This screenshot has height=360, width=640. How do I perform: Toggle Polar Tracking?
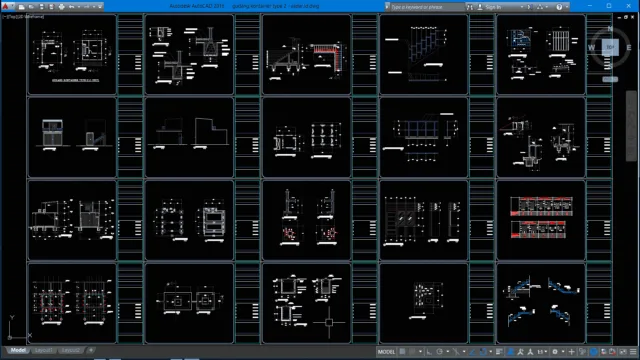[440, 351]
